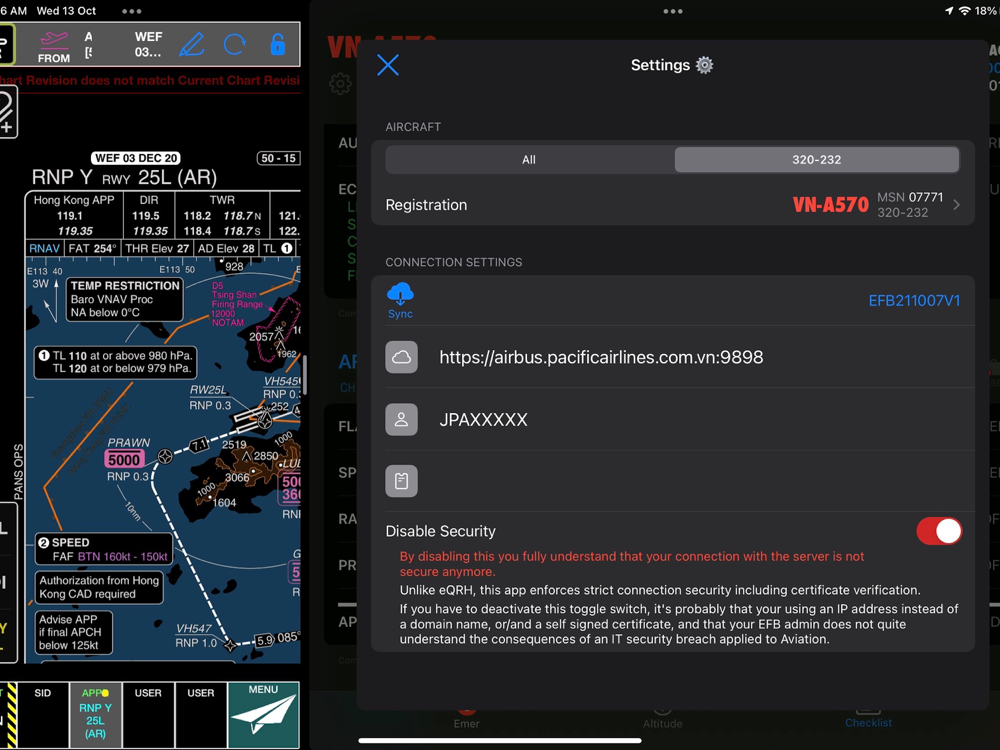Edit the airbus.pacificairlines.com.vn server URL field
1000x750 pixels.
coord(601,357)
